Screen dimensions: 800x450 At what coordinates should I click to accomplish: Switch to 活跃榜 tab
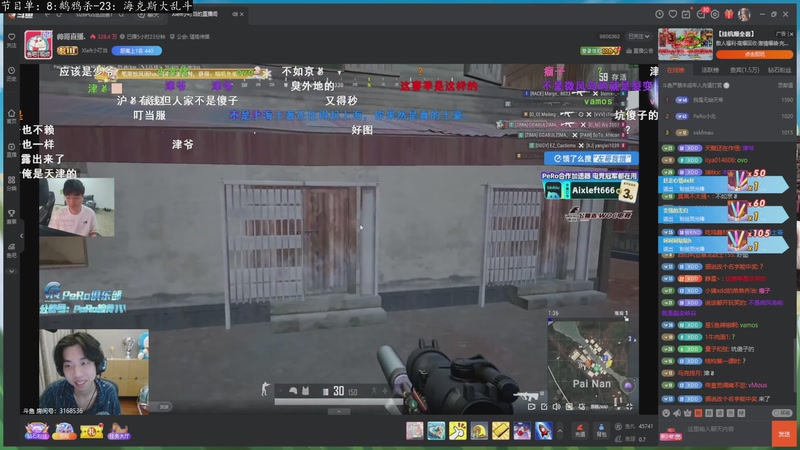[710, 70]
